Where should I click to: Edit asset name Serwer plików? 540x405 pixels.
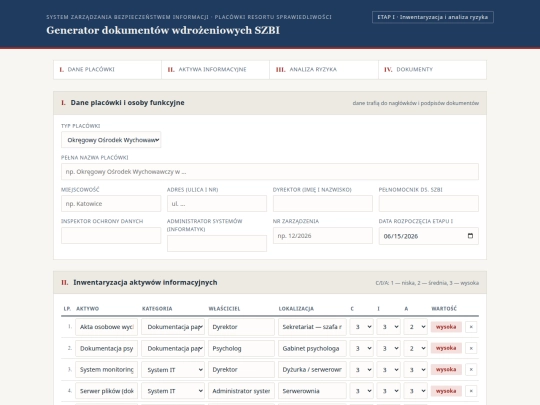point(106,391)
